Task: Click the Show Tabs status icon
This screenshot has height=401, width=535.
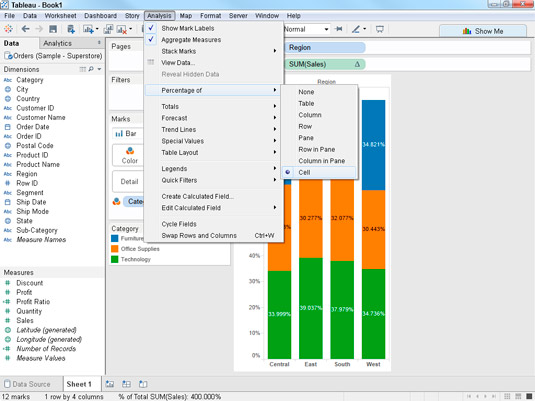Action: tap(529, 396)
